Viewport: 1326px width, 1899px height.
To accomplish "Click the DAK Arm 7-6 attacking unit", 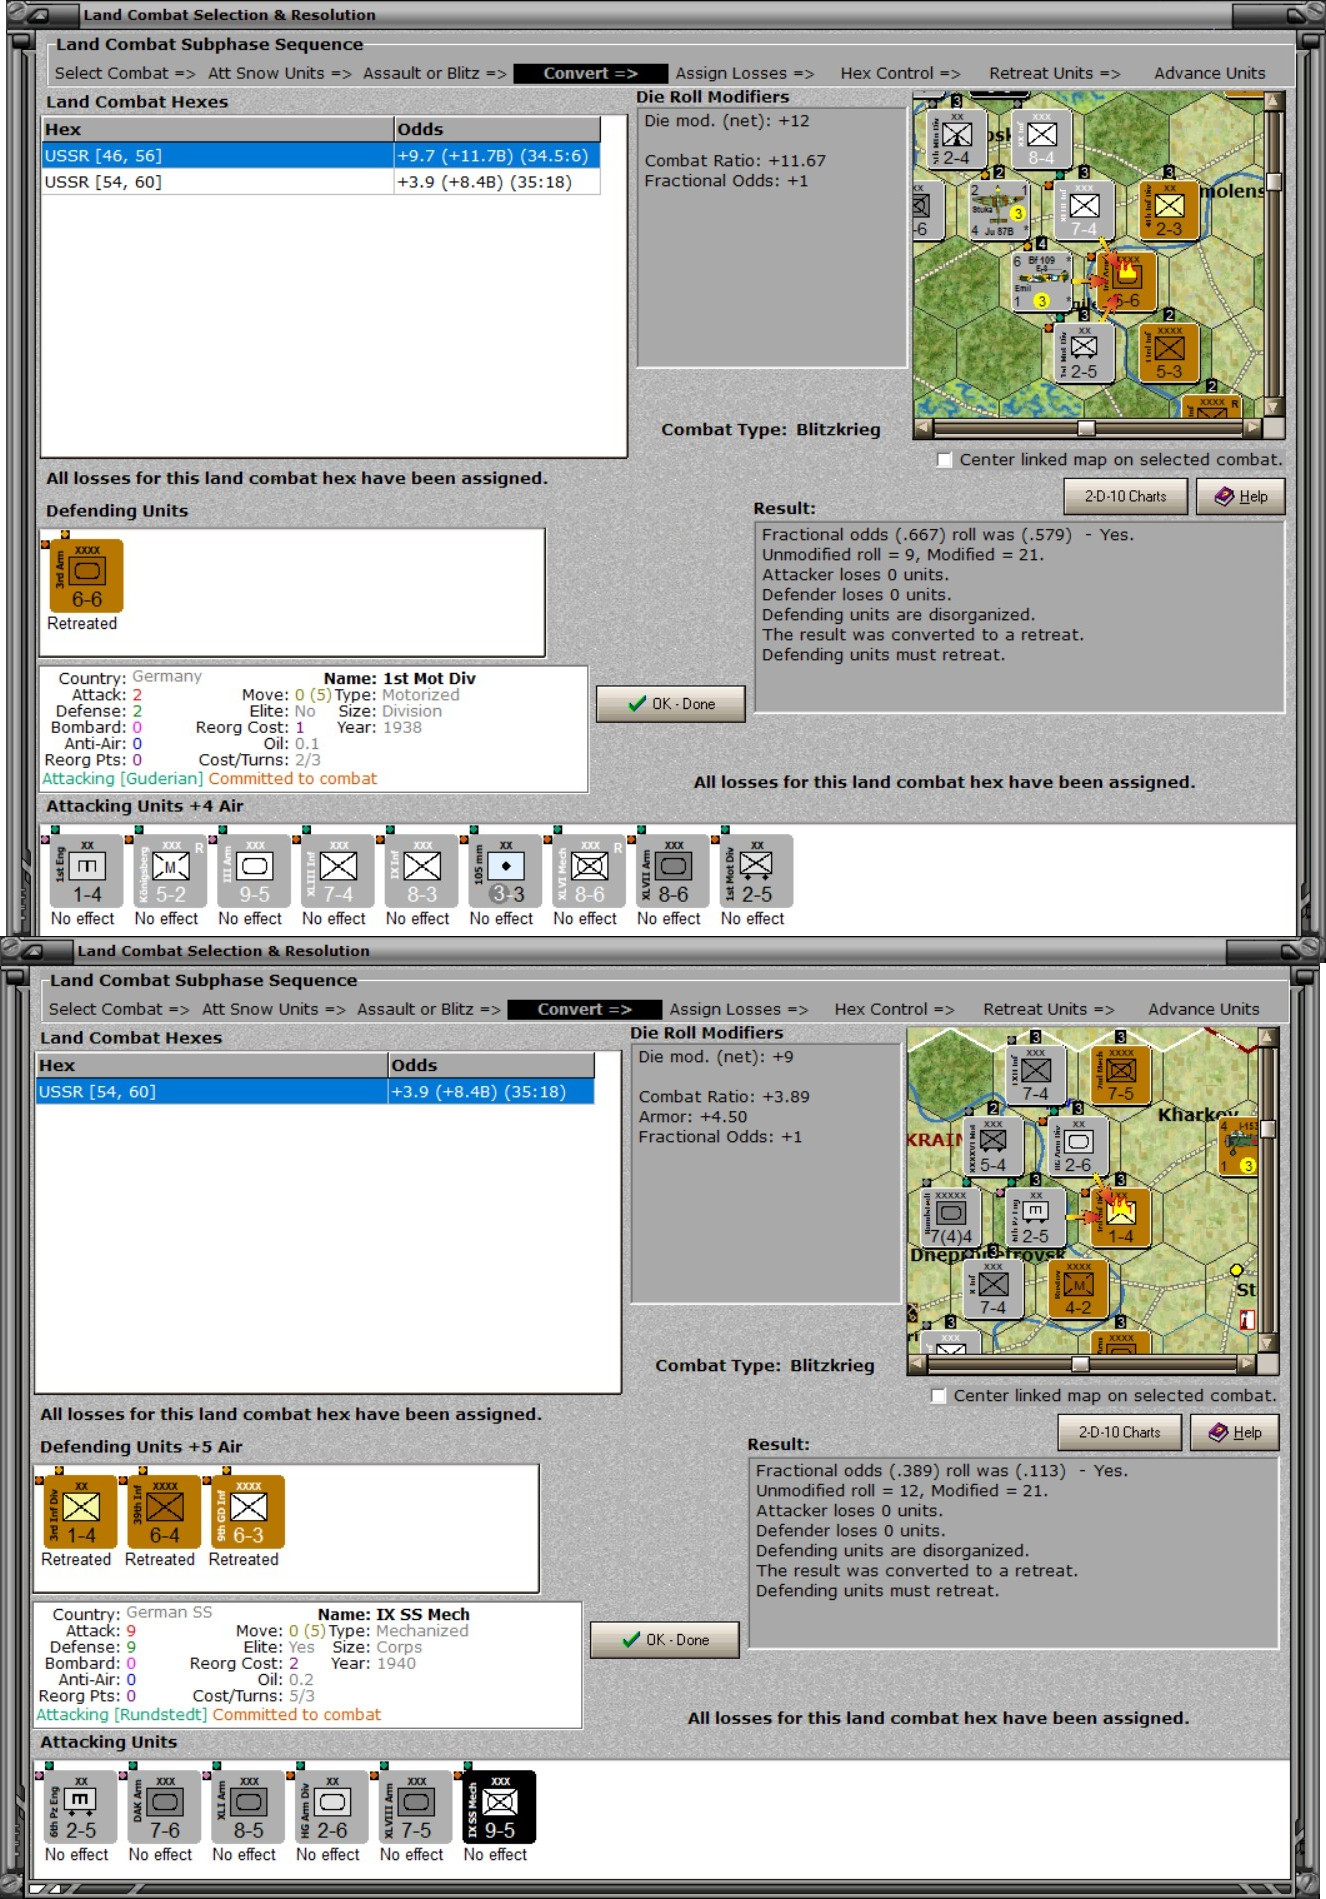I will 164,1807.
